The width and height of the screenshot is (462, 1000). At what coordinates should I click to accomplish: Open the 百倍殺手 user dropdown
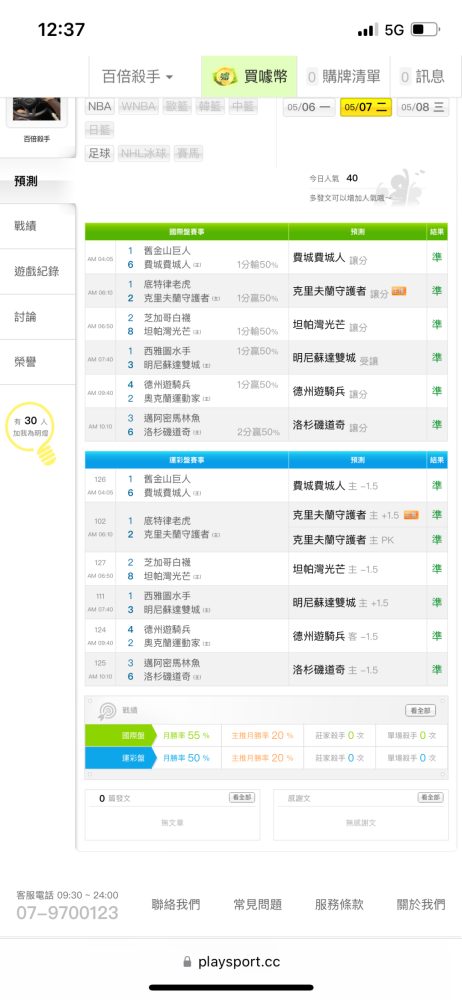138,77
